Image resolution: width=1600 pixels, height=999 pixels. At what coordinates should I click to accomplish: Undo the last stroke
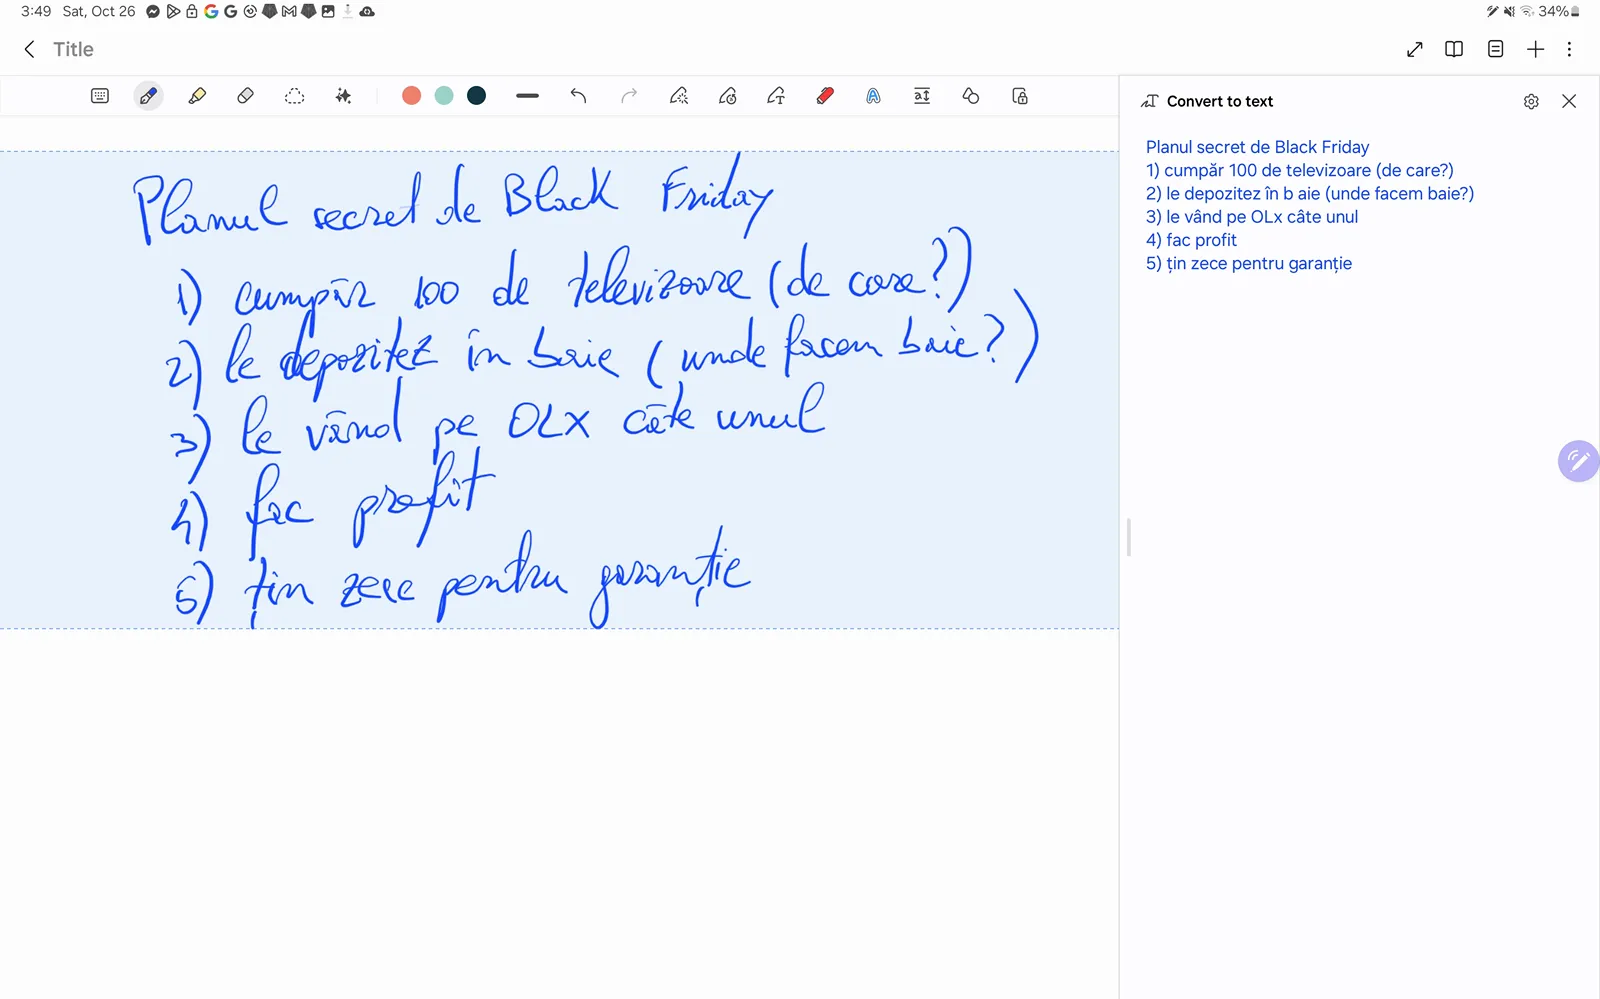tap(578, 96)
